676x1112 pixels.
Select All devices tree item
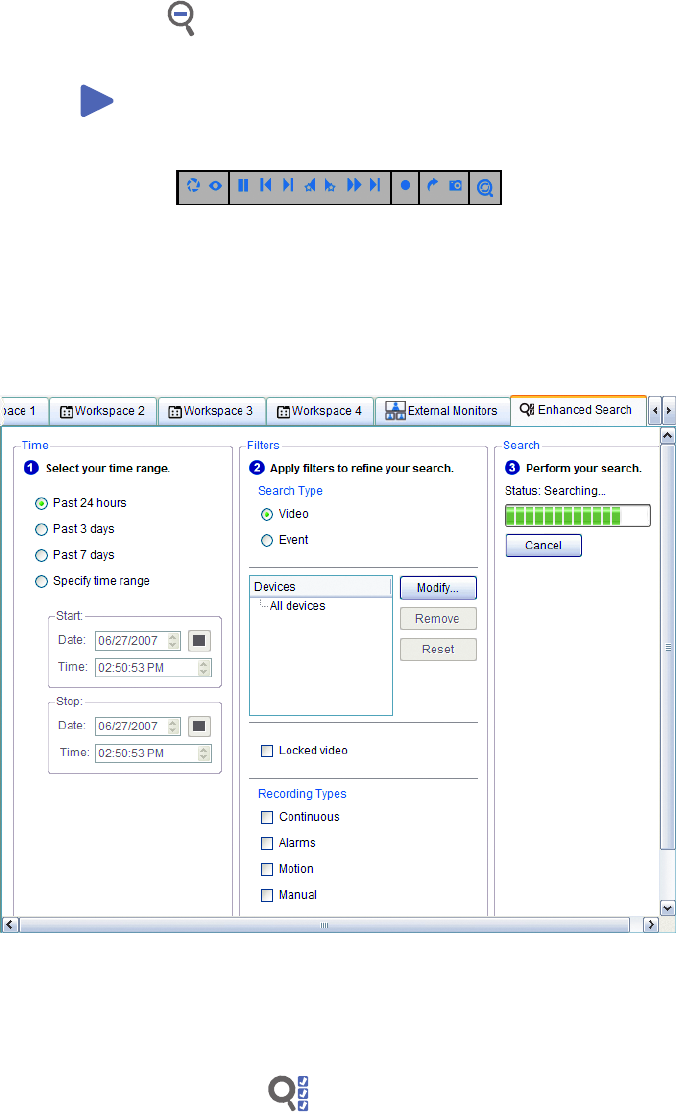click(298, 606)
